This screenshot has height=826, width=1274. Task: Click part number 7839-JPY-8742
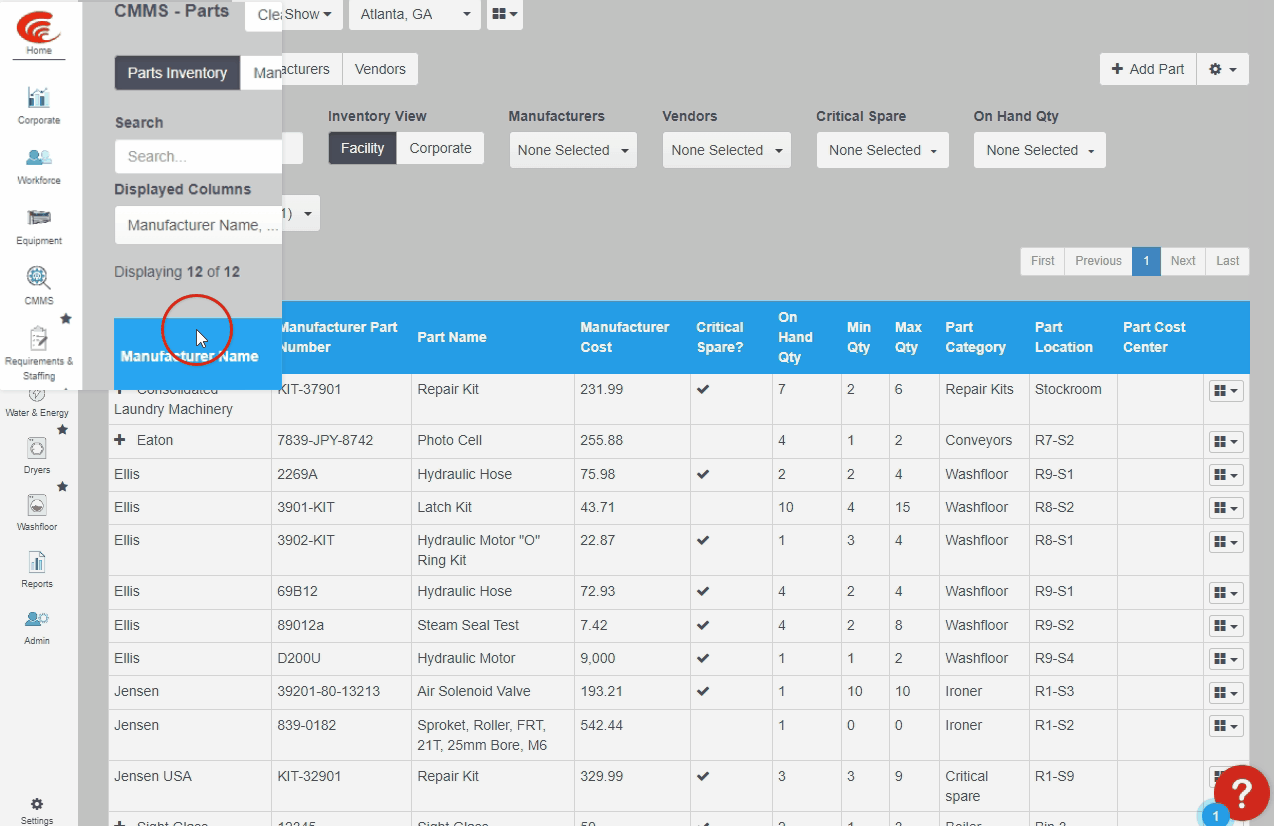(325, 440)
